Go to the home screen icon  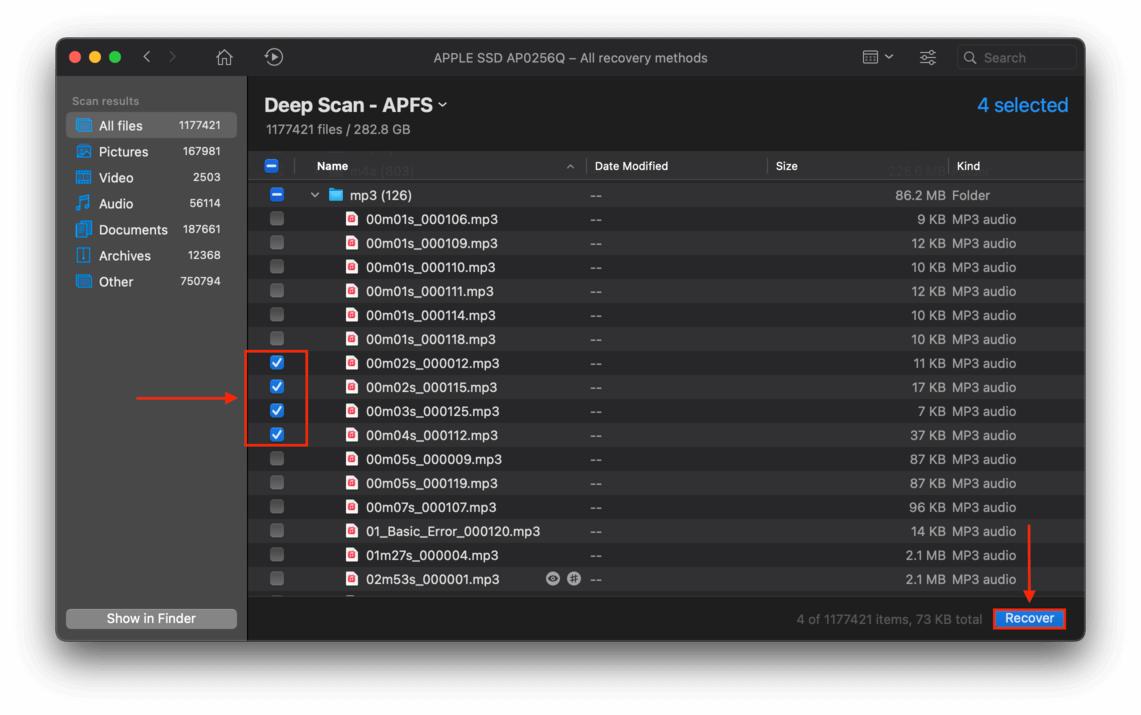[x=224, y=57]
